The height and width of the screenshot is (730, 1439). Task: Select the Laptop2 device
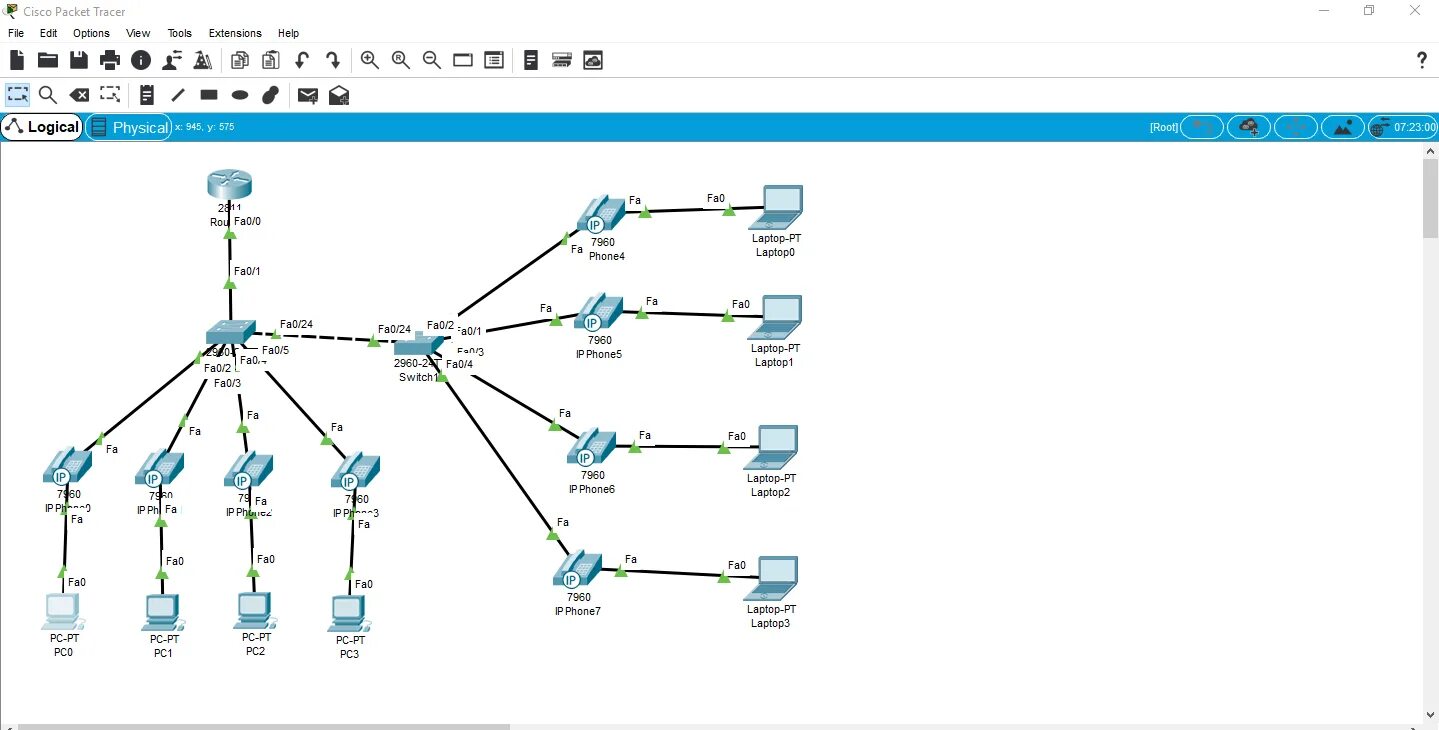click(771, 448)
